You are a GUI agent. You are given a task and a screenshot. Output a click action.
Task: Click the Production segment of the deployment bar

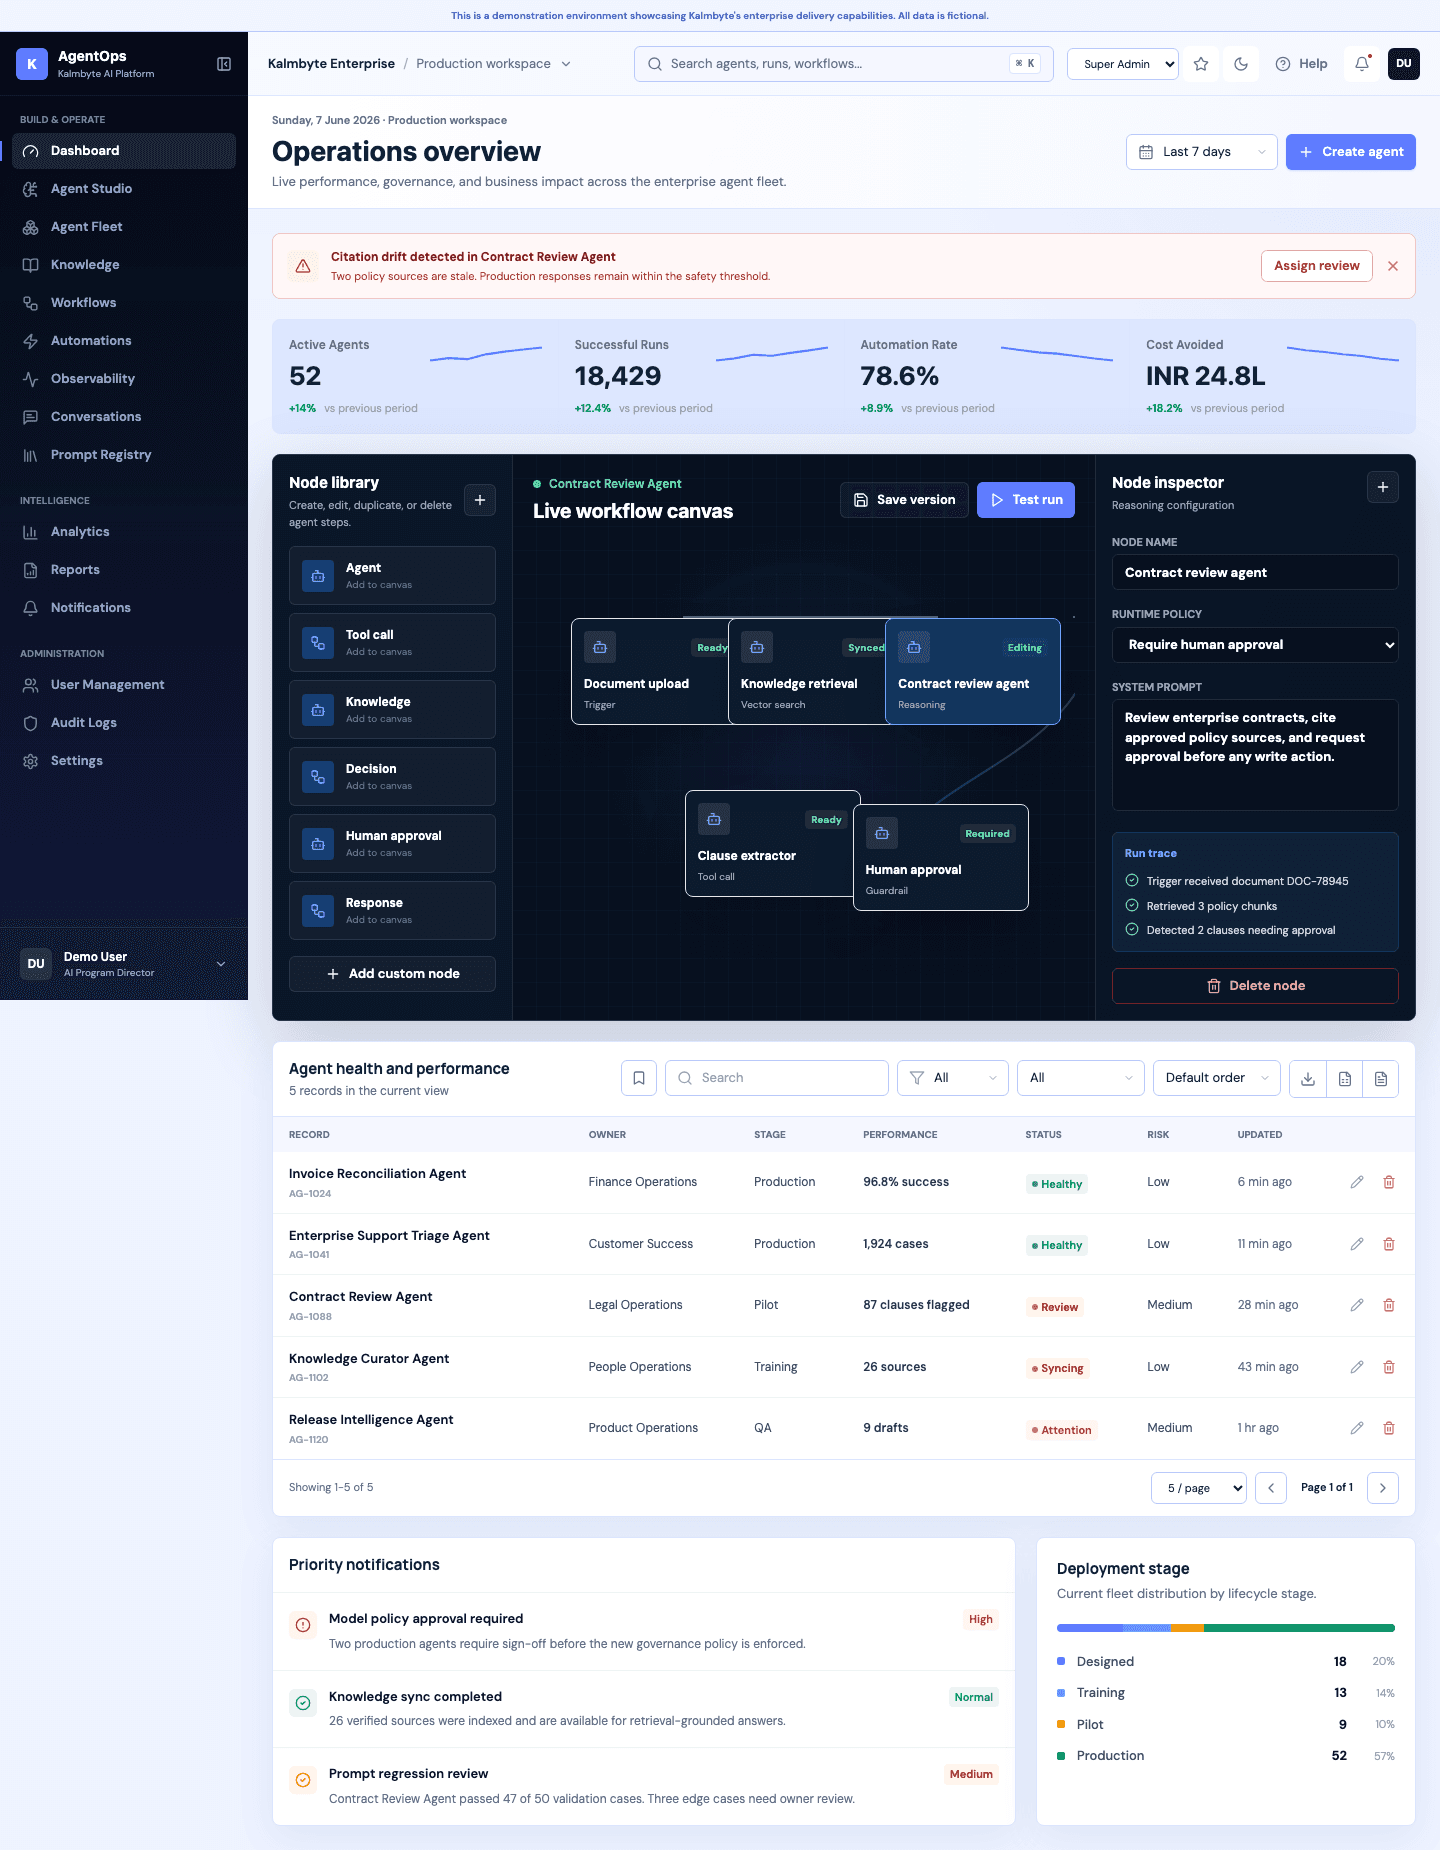click(1299, 1628)
